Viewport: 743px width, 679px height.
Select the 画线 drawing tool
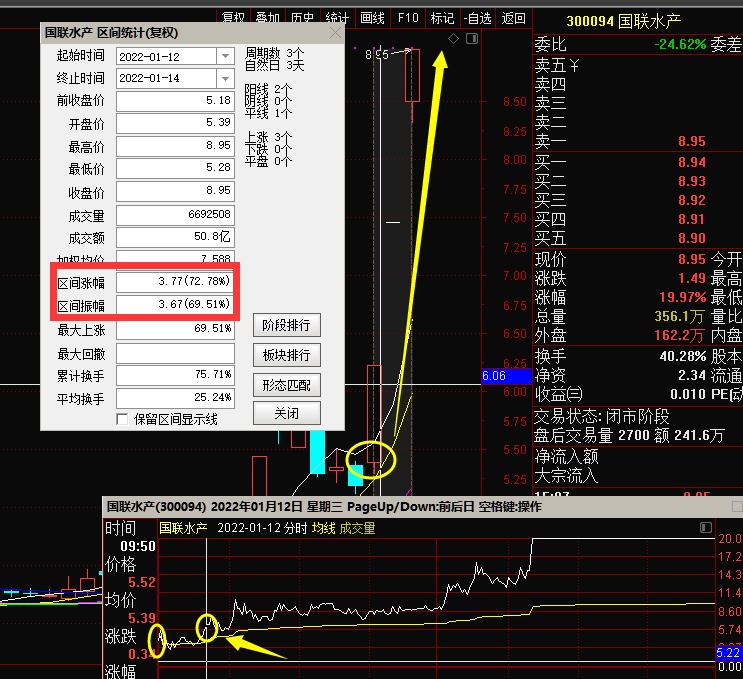coord(372,18)
